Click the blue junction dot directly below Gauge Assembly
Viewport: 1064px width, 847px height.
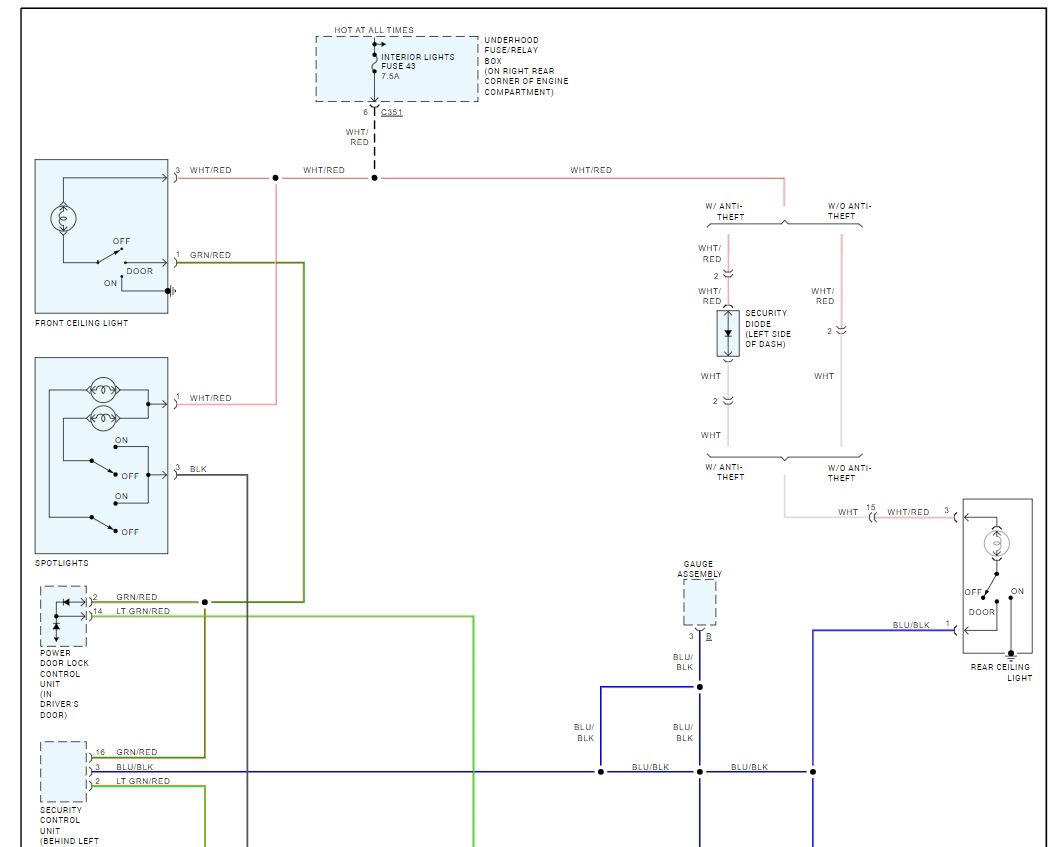click(x=700, y=687)
